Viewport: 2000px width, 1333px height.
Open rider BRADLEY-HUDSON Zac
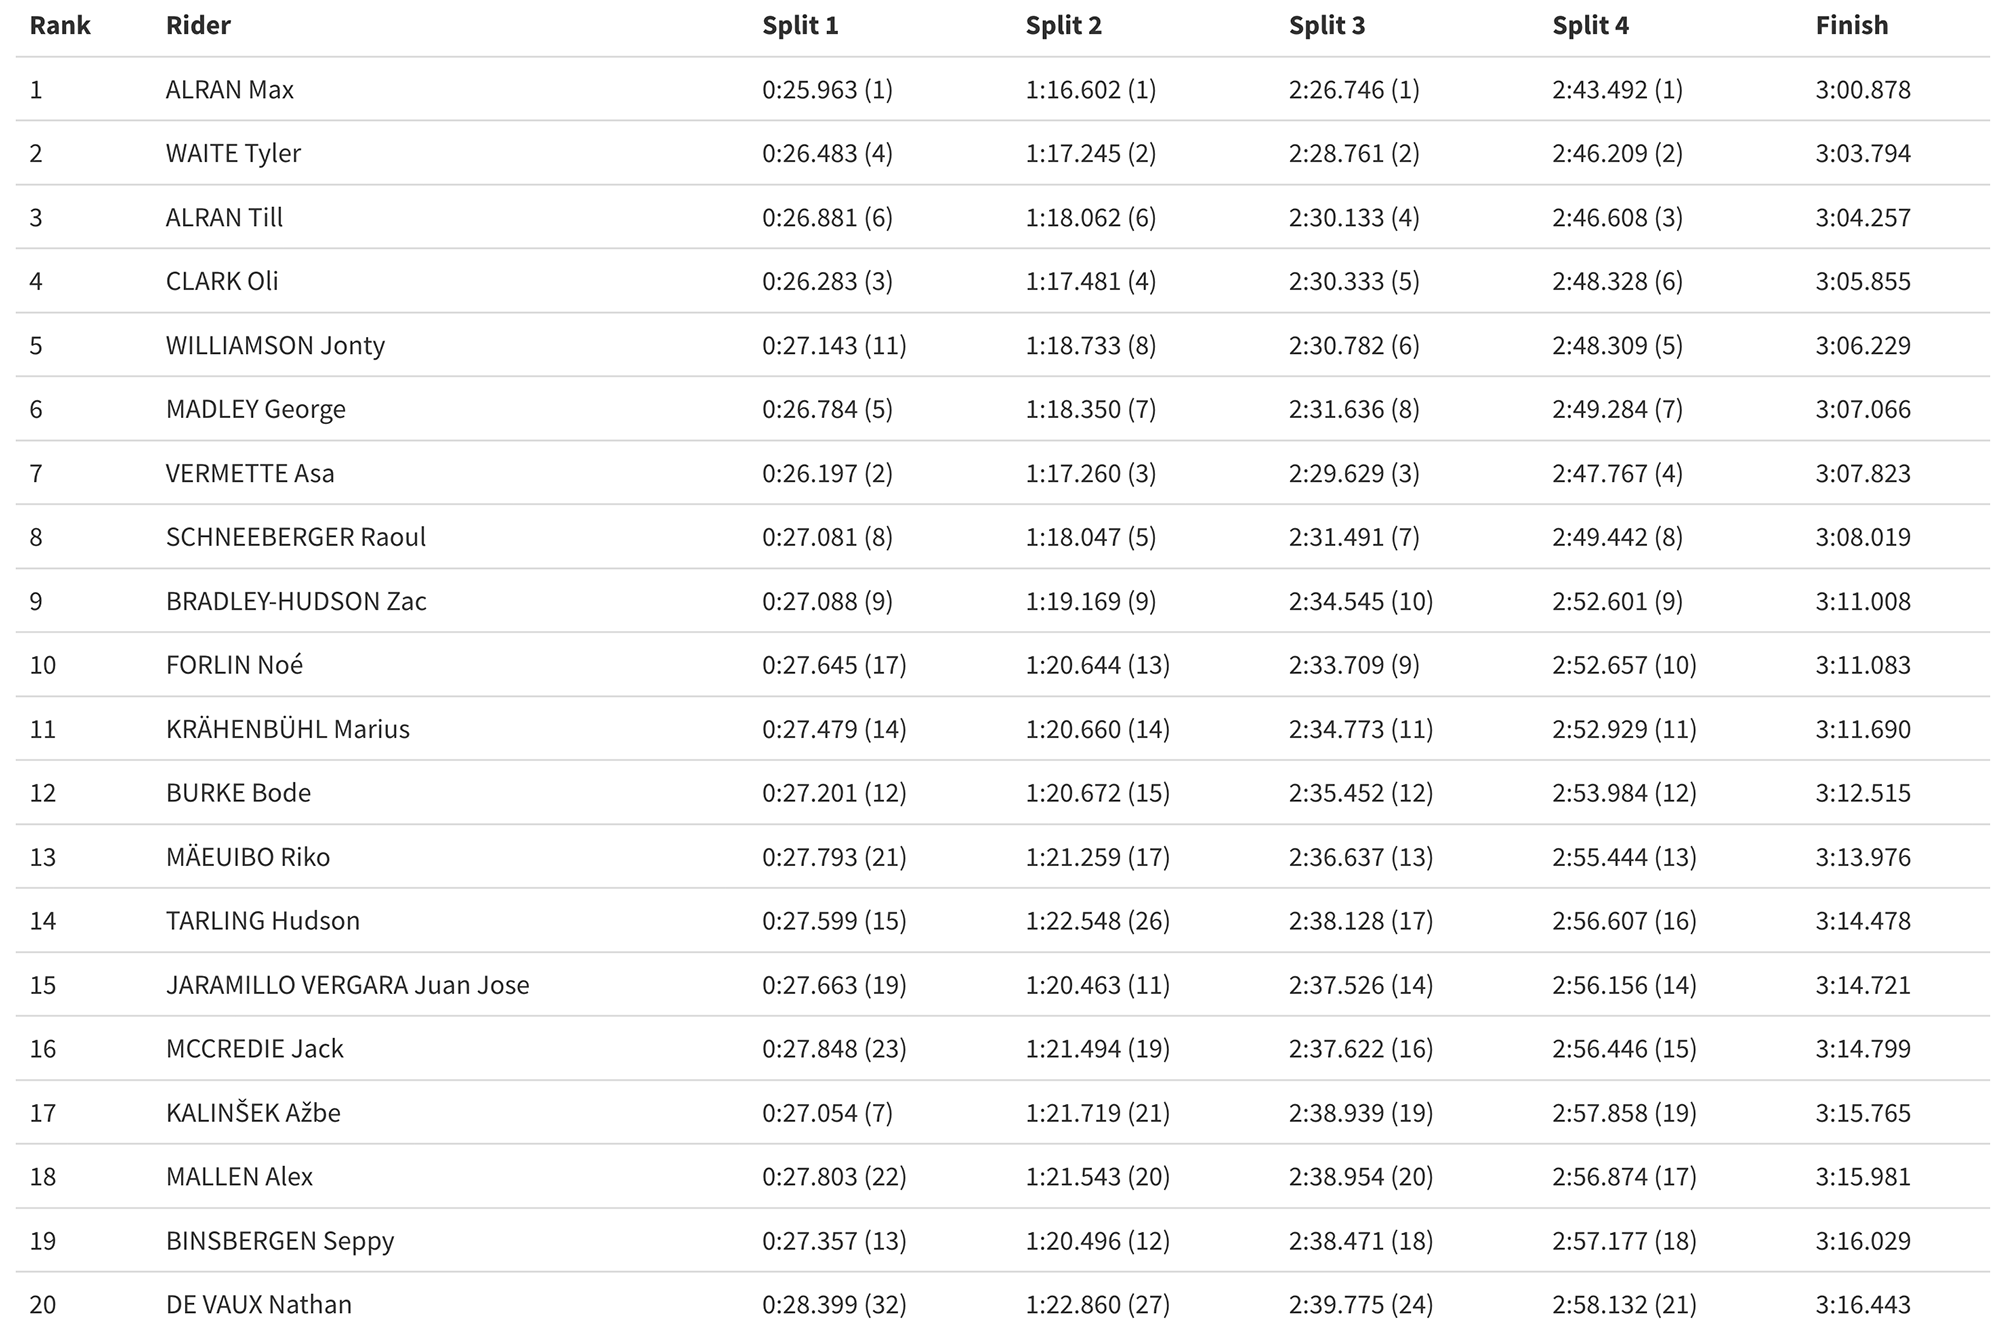296,601
